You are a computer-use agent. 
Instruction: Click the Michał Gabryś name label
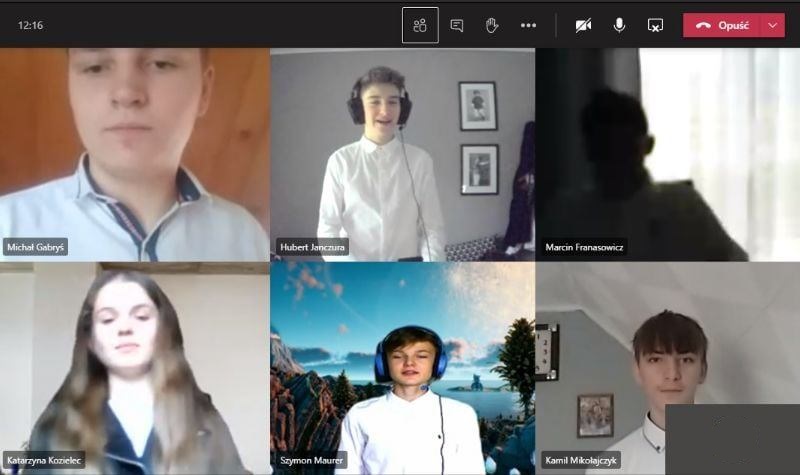click(35, 247)
